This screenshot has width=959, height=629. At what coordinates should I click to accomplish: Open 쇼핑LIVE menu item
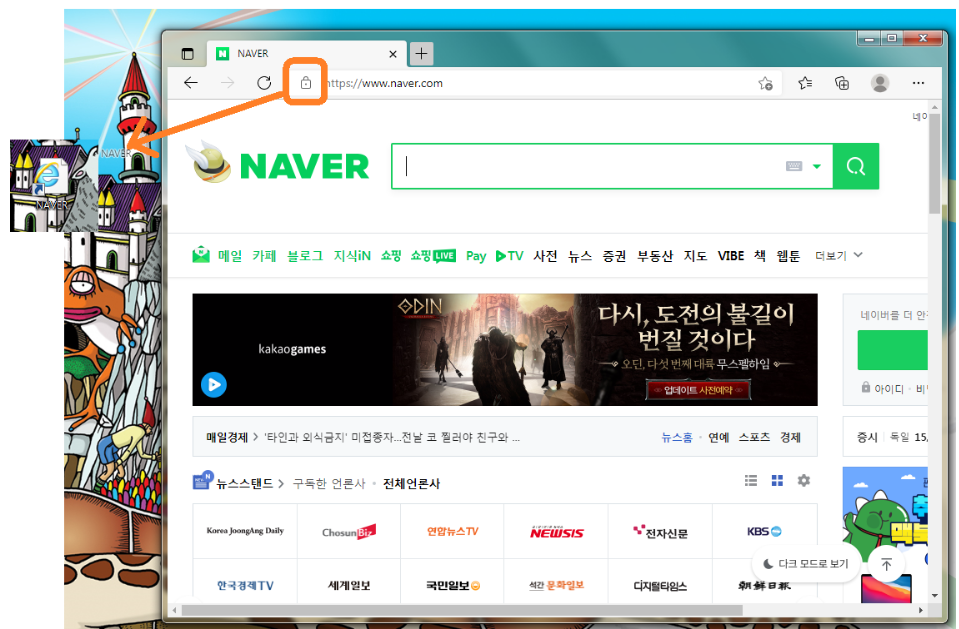[x=433, y=255]
